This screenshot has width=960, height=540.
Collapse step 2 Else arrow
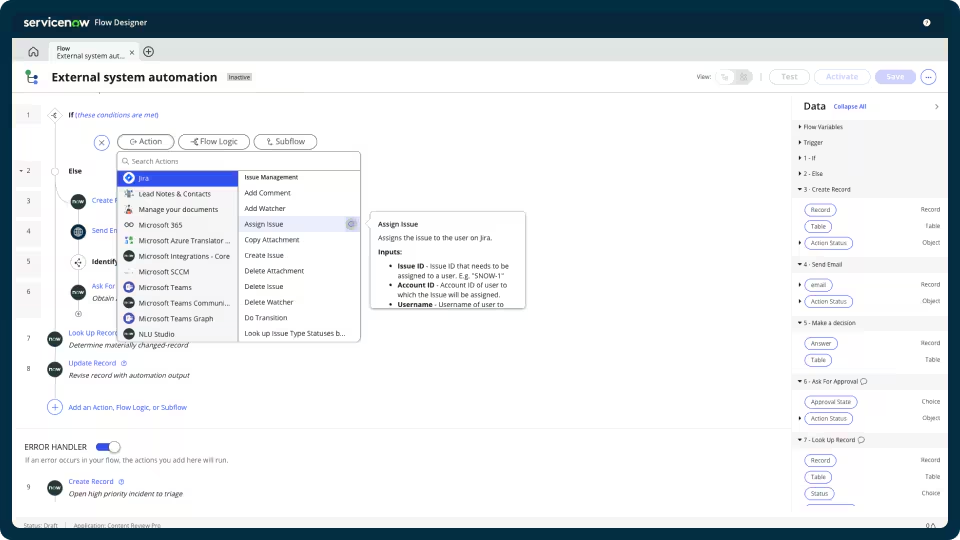pyautogui.click(x=21, y=171)
